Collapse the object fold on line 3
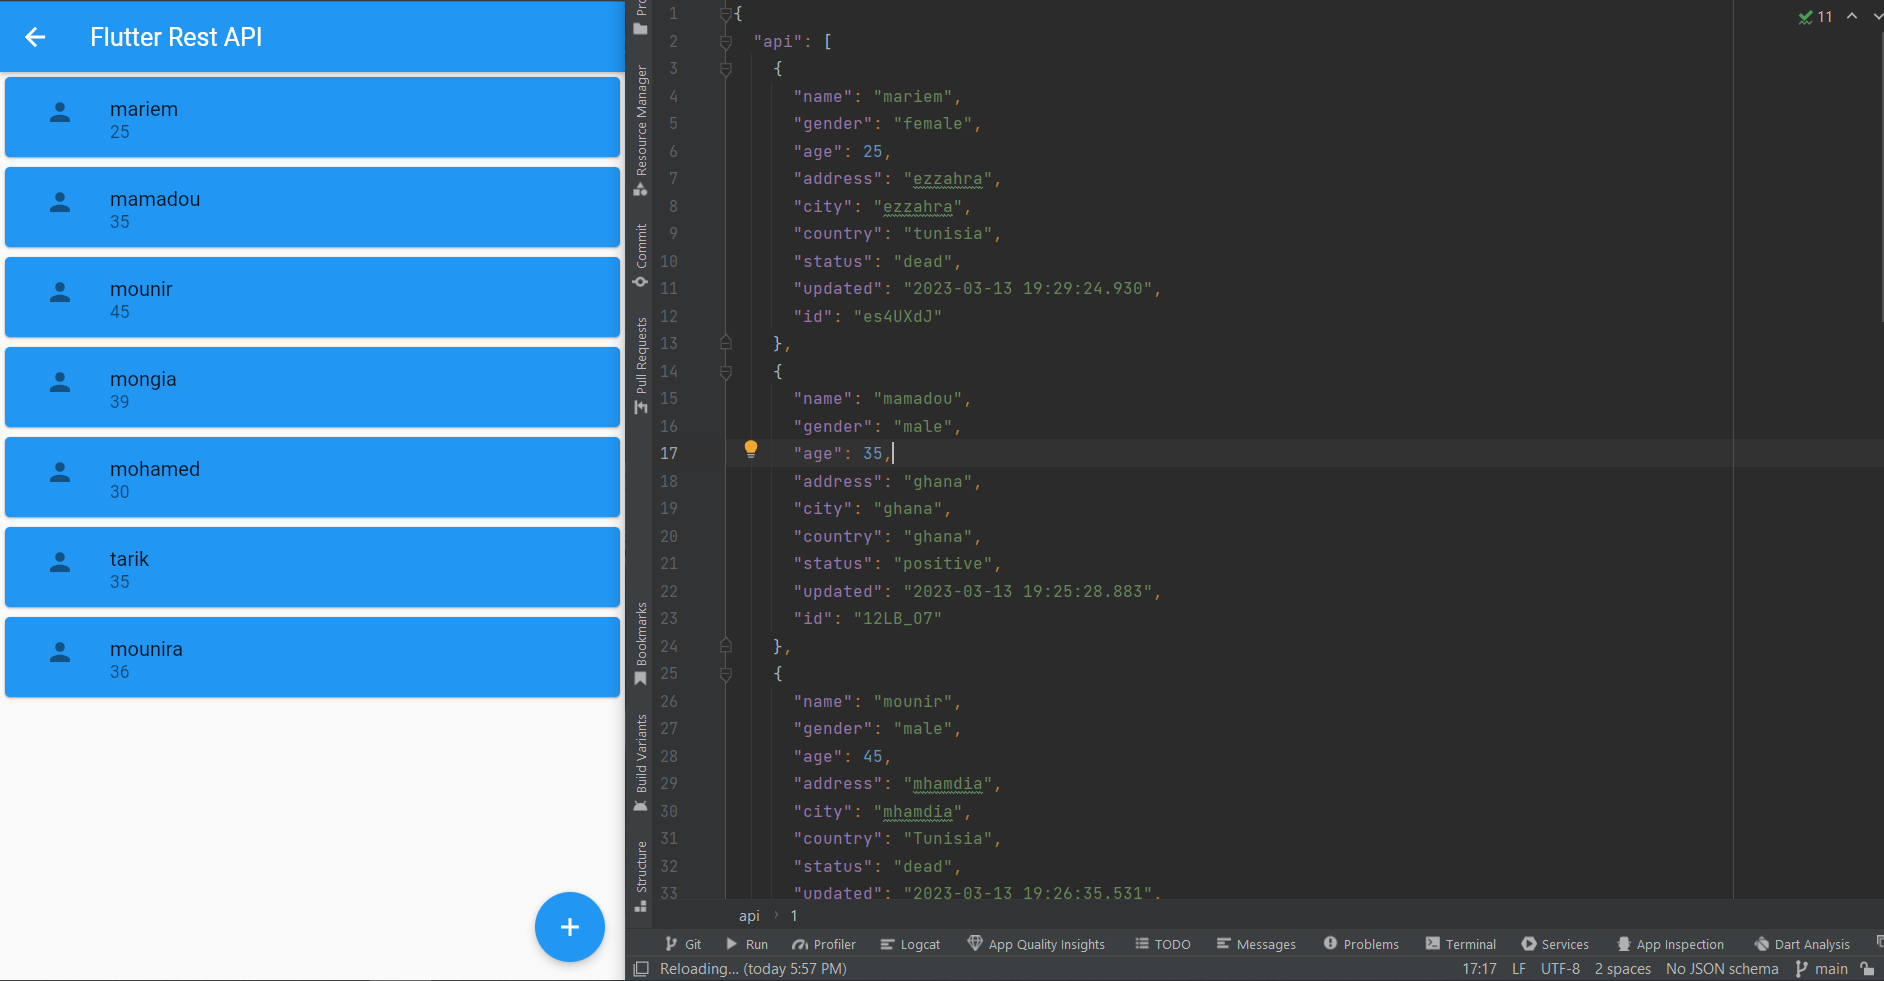The width and height of the screenshot is (1884, 981). click(x=726, y=69)
